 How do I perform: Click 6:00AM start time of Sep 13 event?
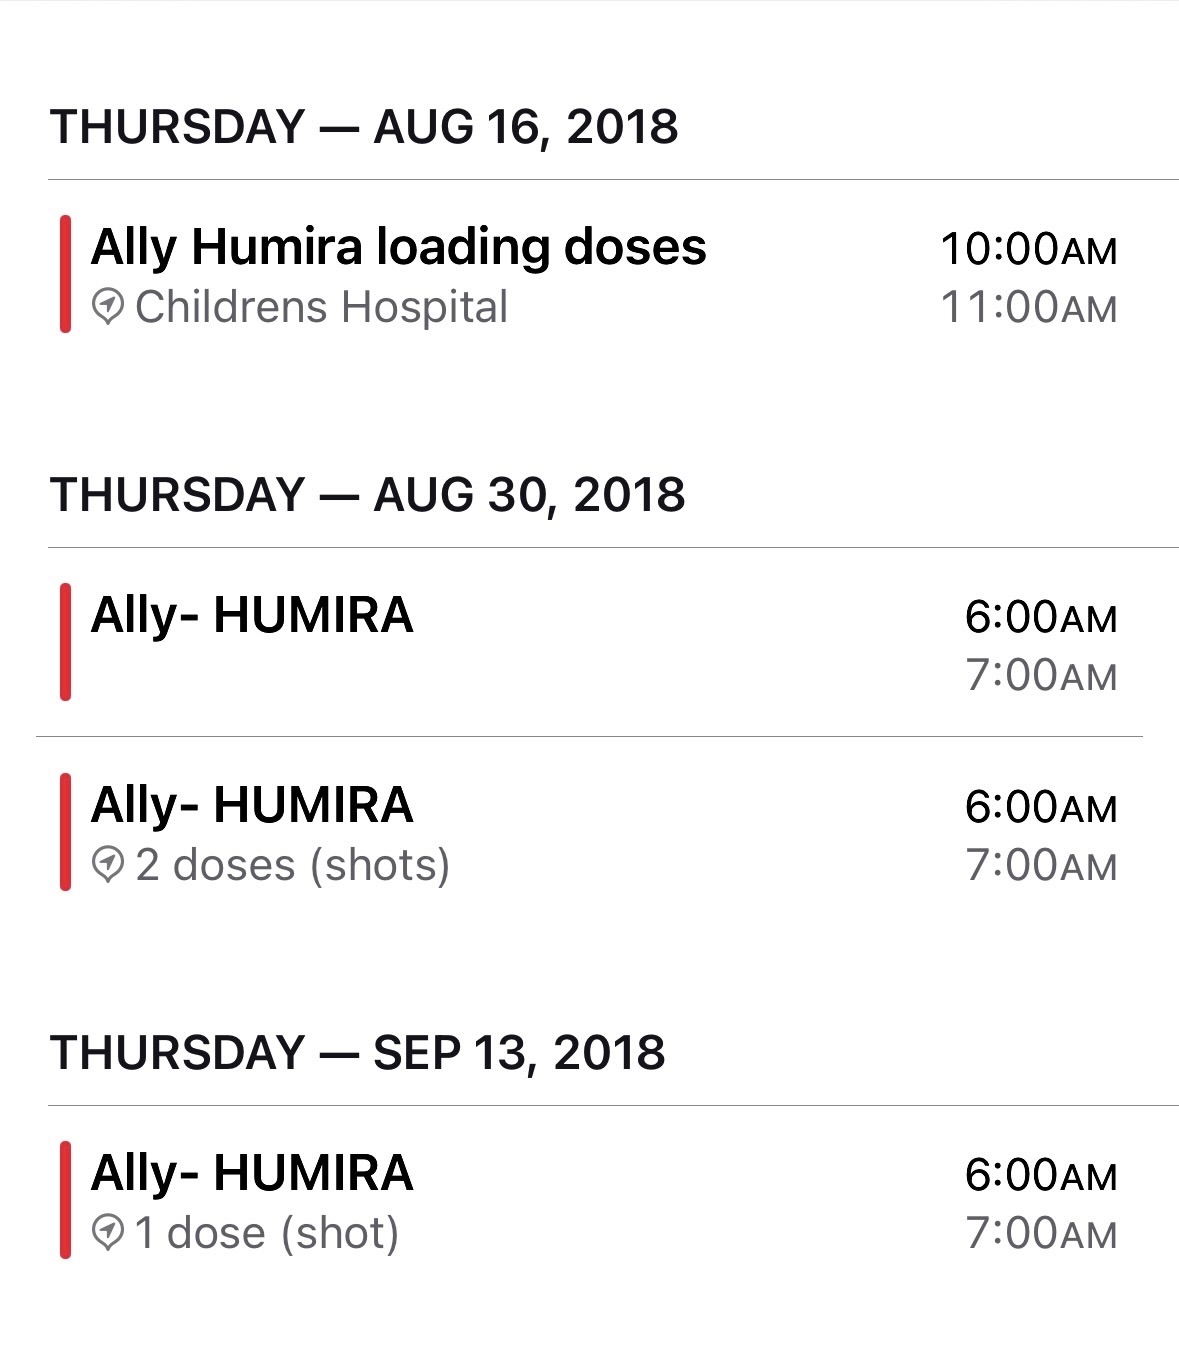(x=1040, y=1175)
